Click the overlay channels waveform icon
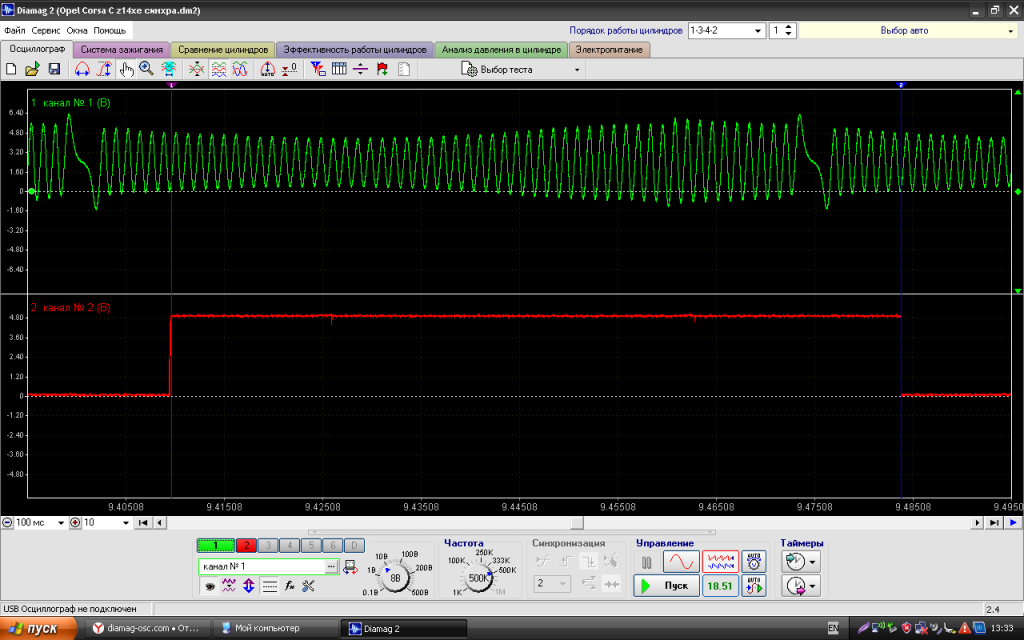 (x=197, y=69)
